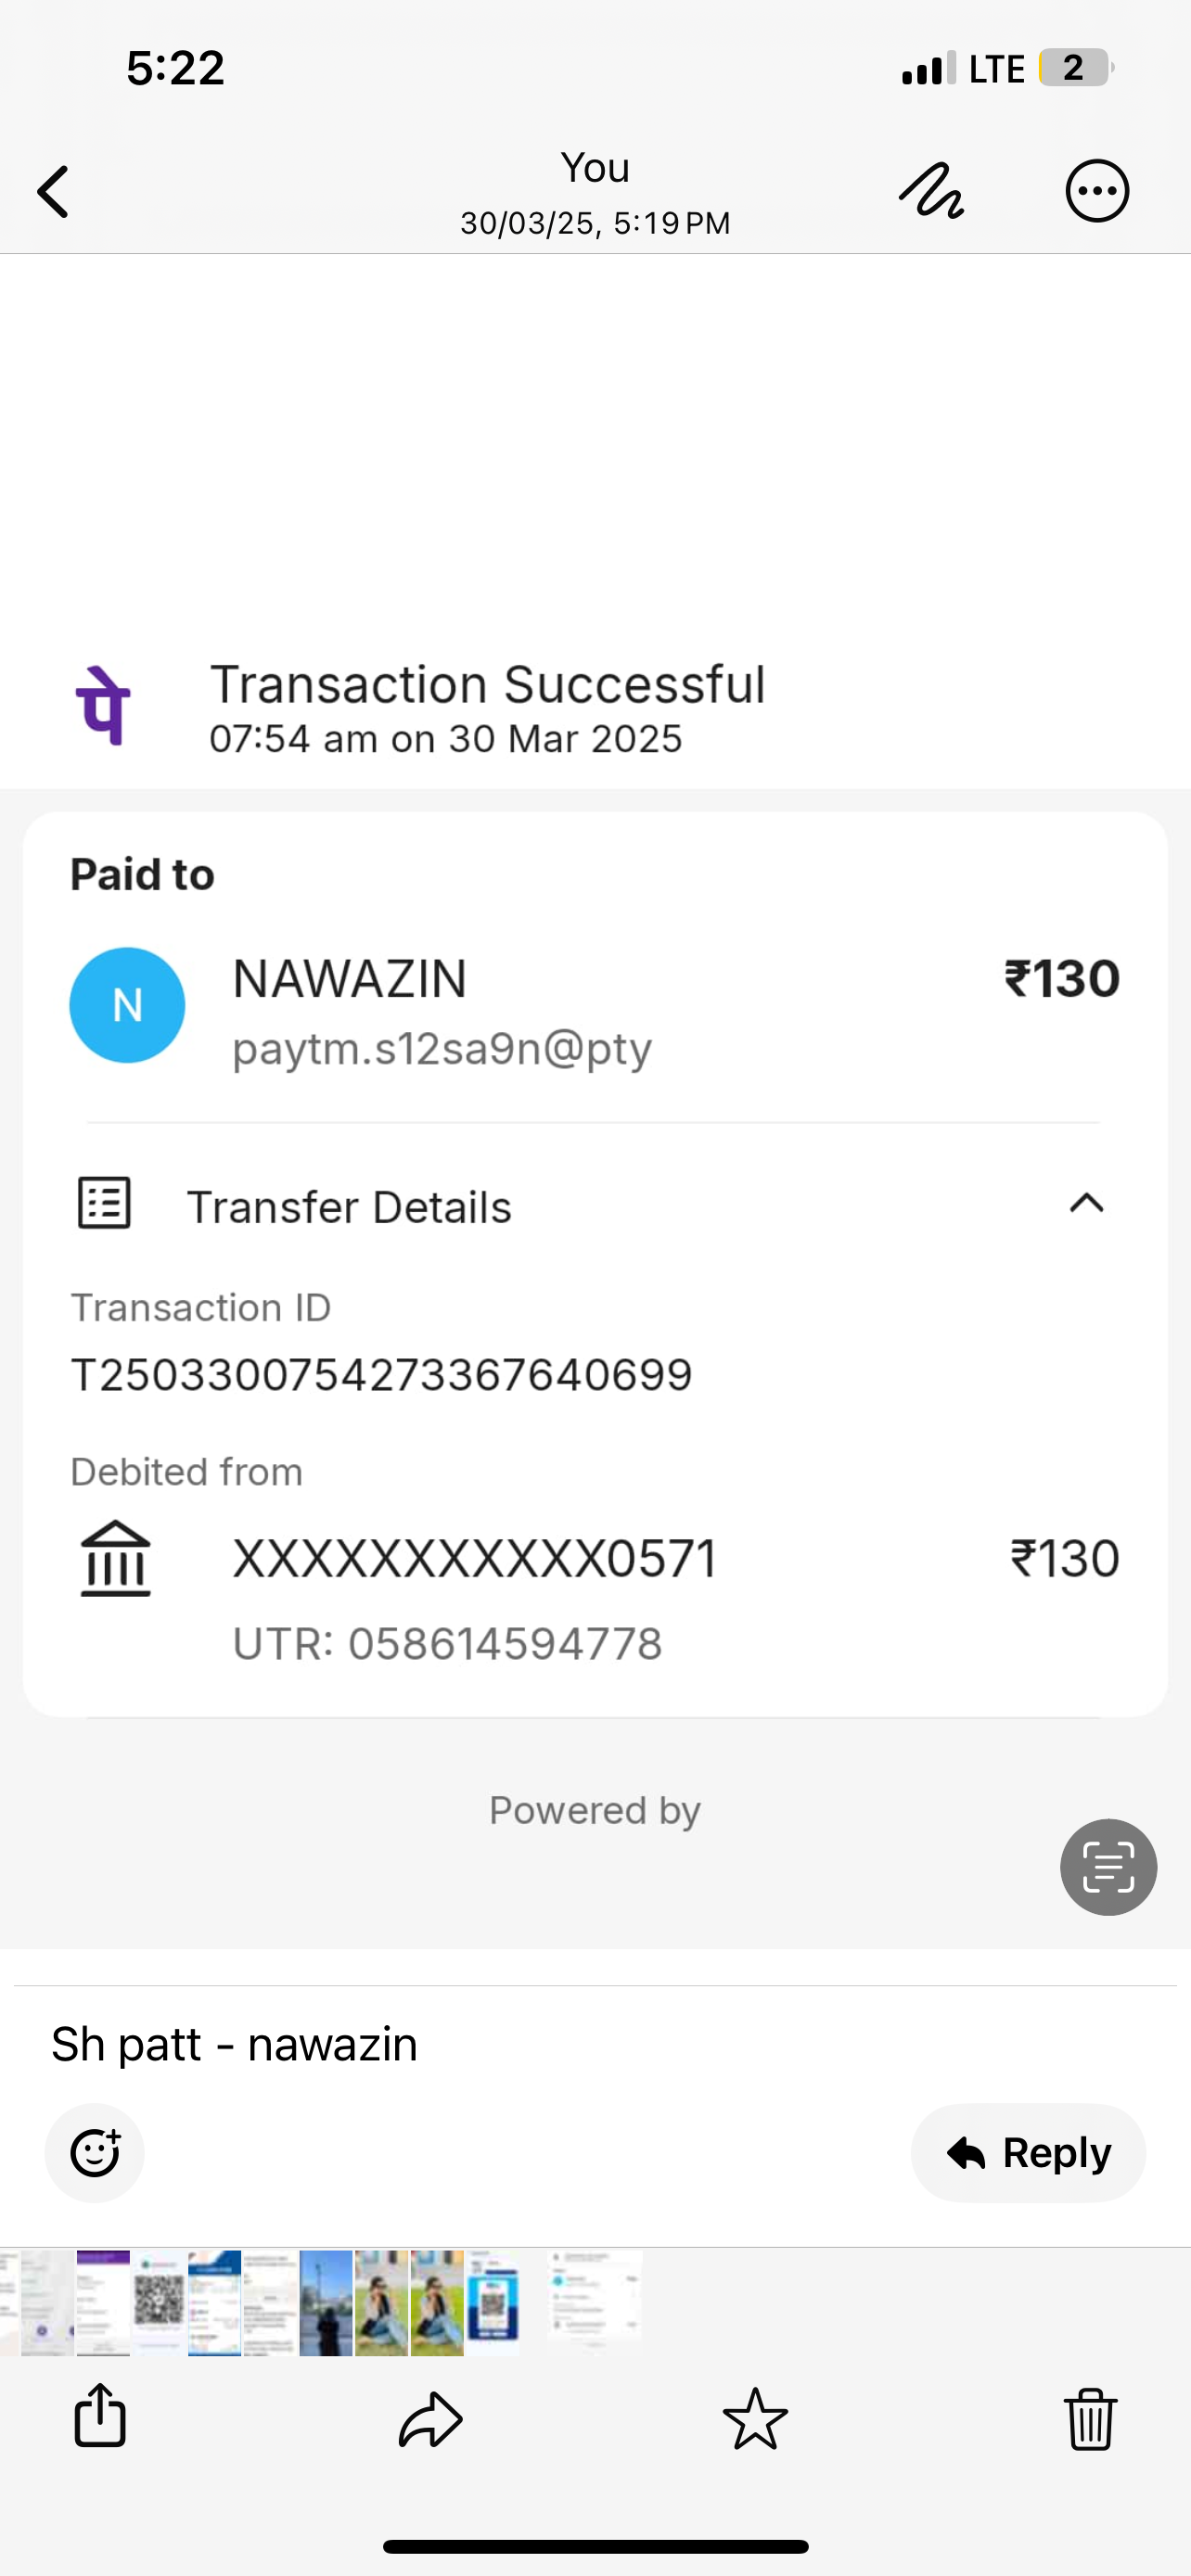Star this message
This screenshot has width=1191, height=2576.
click(x=755, y=2418)
